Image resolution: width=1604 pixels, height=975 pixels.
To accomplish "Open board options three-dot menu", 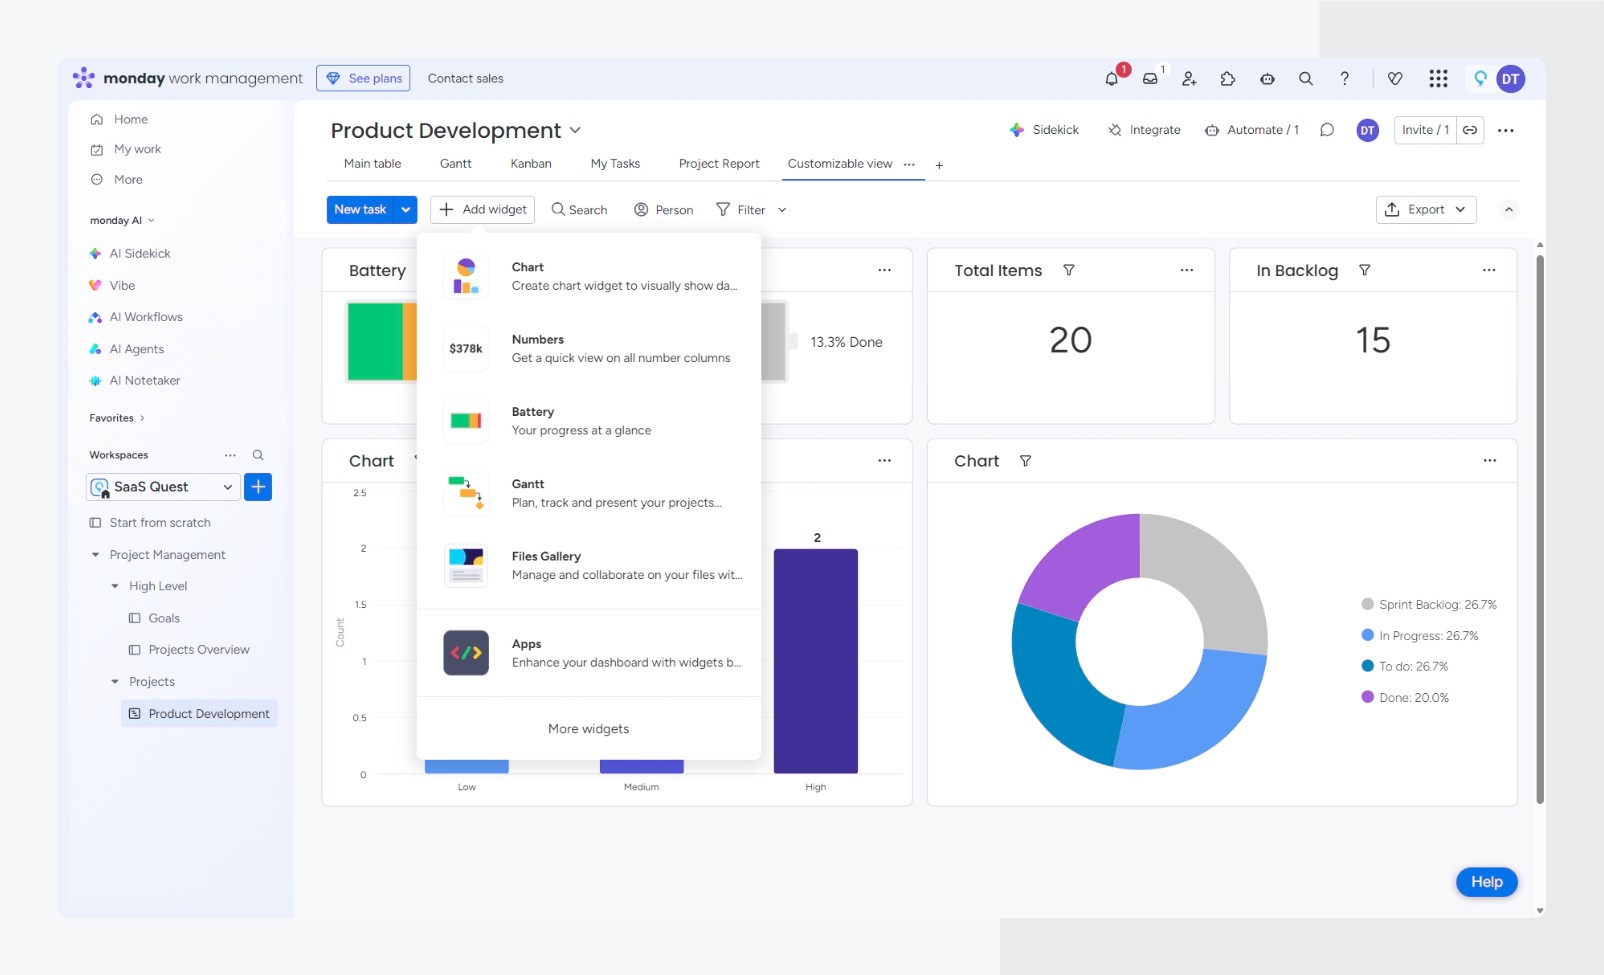I will point(1506,130).
